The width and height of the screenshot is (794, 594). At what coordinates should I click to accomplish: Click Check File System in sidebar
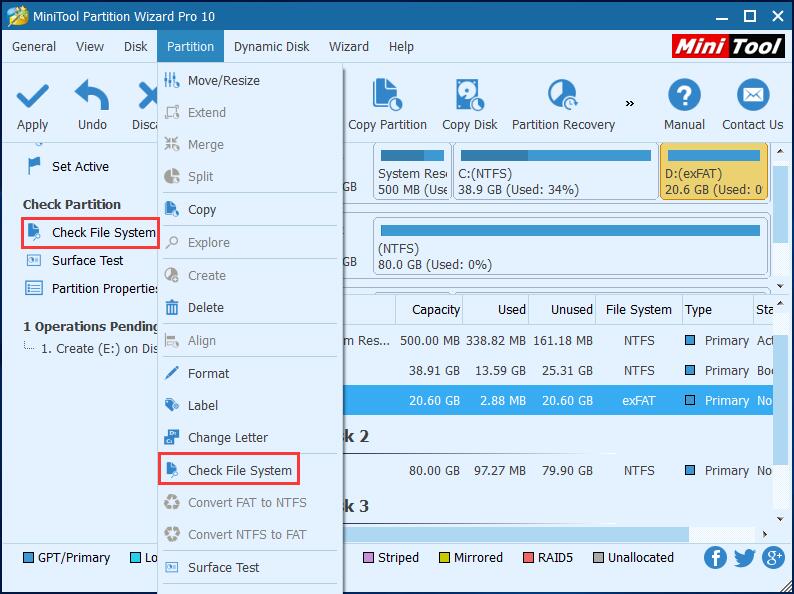[x=91, y=232]
